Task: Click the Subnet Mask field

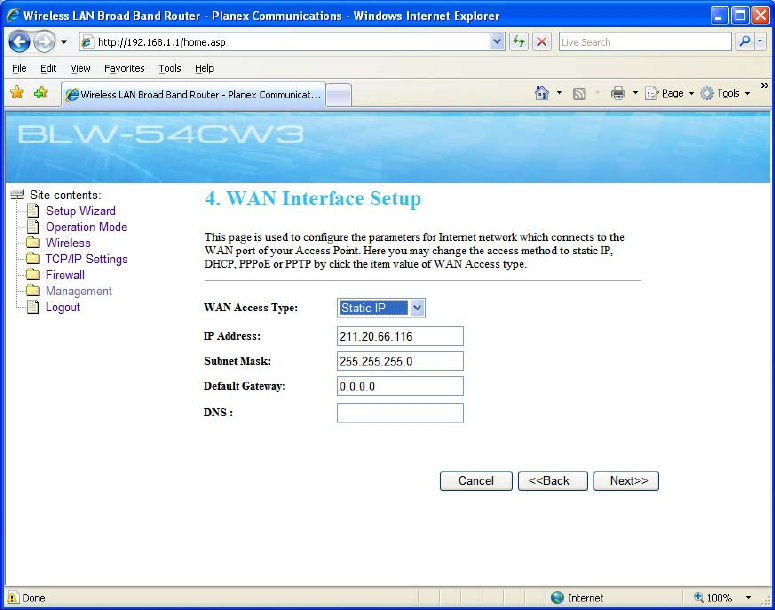Action: coord(400,361)
